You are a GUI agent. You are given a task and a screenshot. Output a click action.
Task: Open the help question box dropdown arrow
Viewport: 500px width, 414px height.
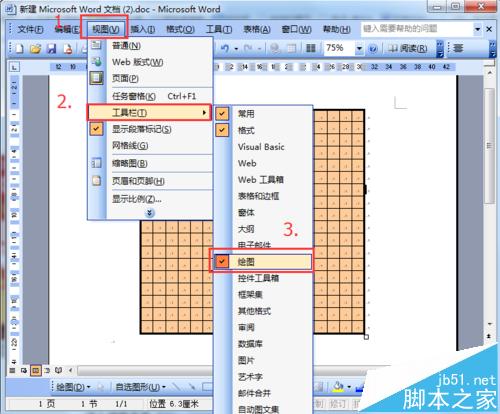[x=477, y=29]
